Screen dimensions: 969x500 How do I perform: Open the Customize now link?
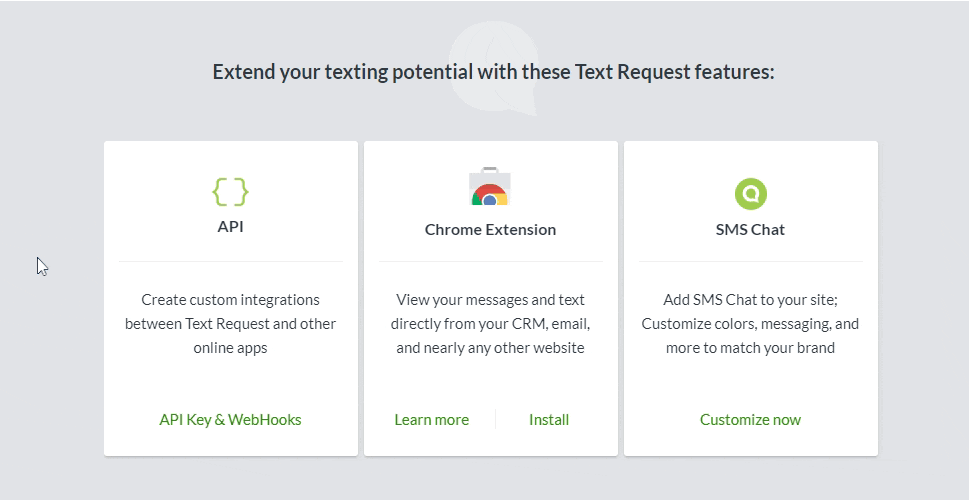(750, 420)
